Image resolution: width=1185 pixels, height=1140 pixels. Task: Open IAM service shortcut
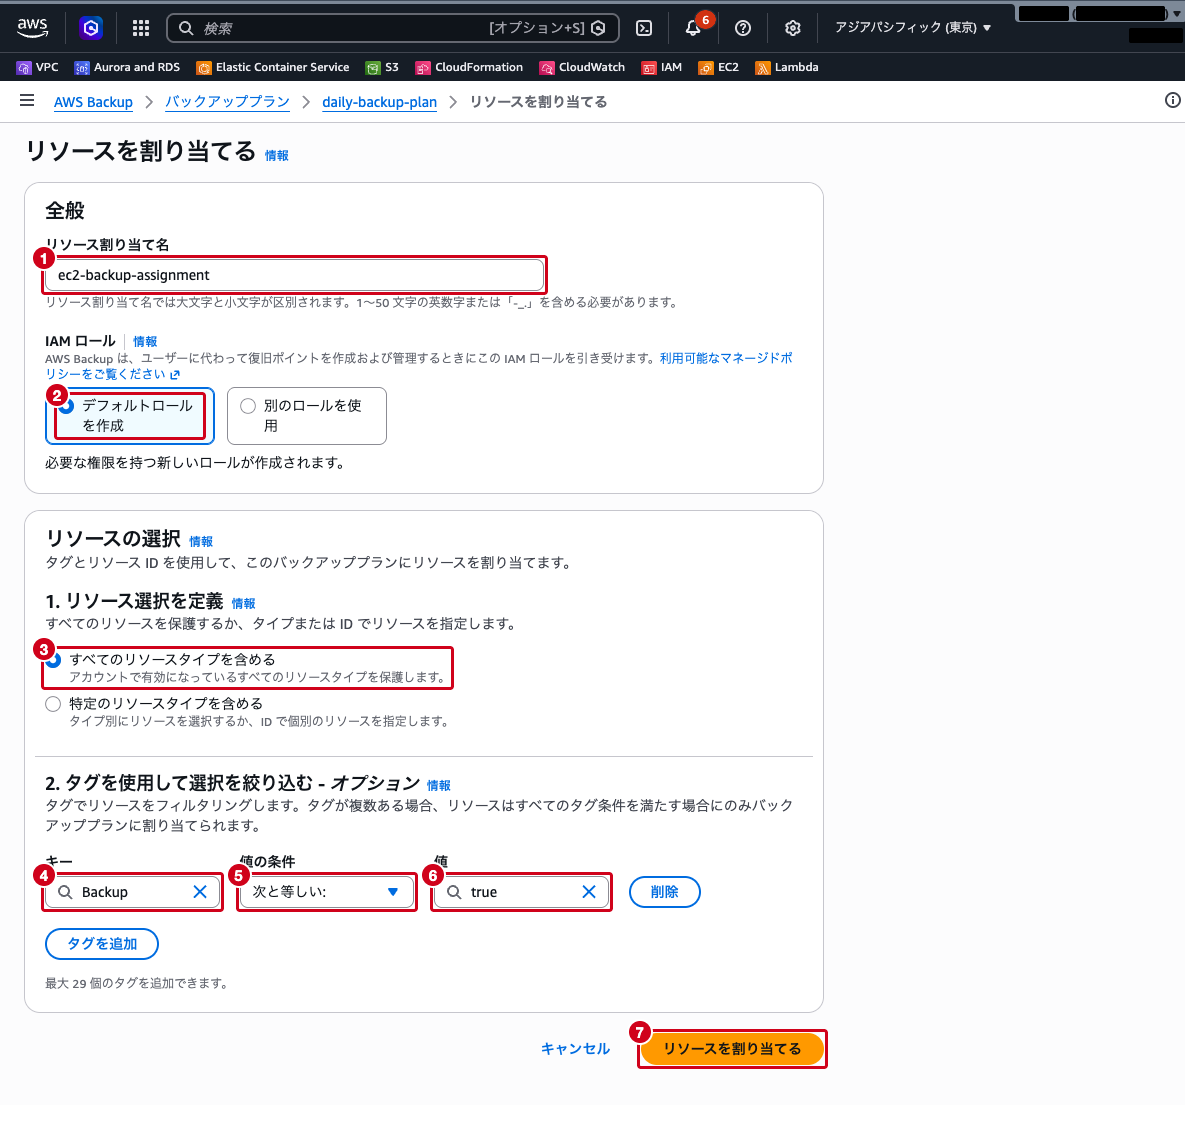[661, 67]
